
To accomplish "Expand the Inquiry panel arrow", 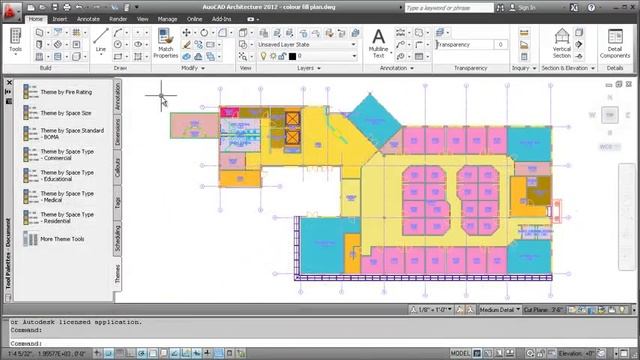I will pyautogui.click(x=534, y=68).
